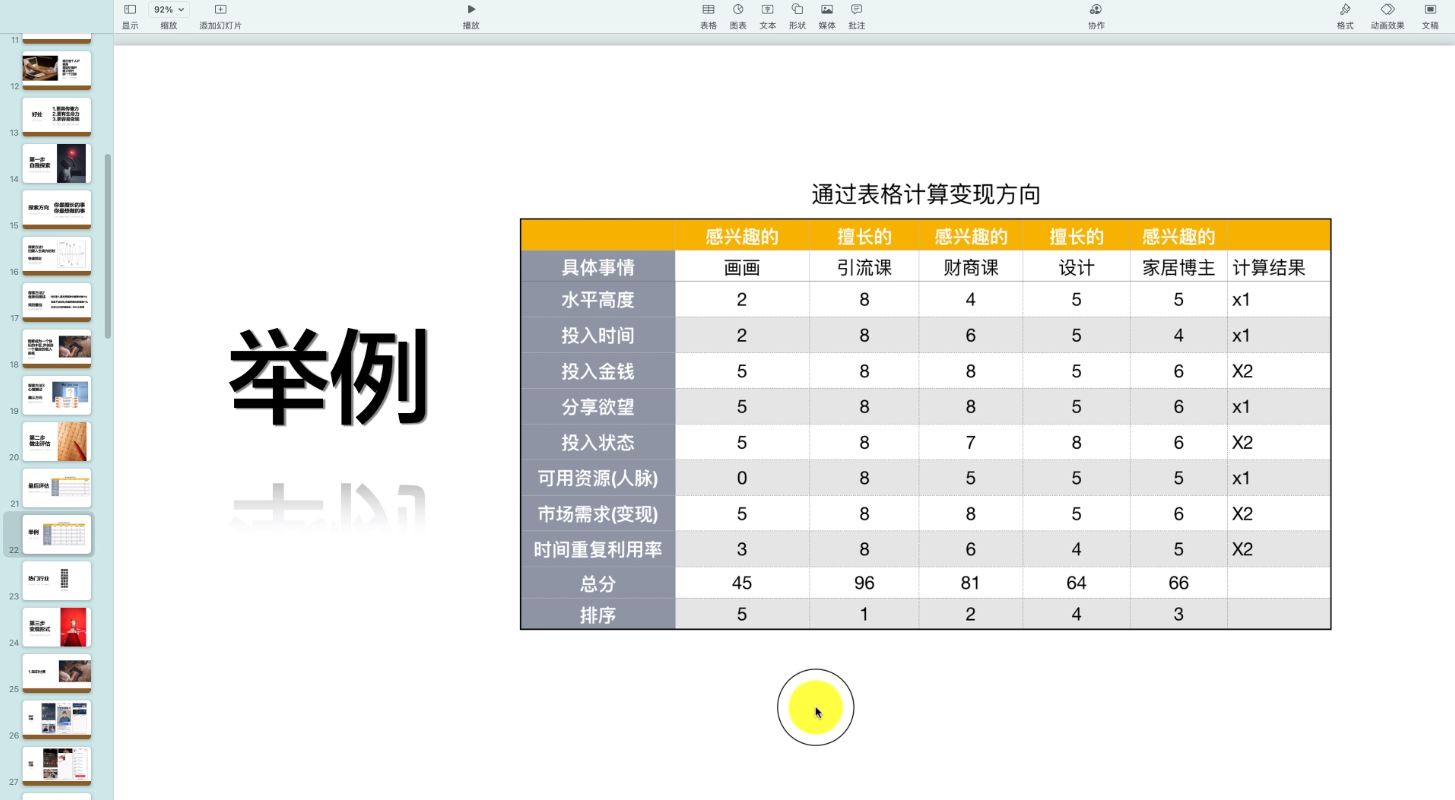Click the slide navigator scrollbar
This screenshot has height=800, width=1455.
(x=108, y=245)
